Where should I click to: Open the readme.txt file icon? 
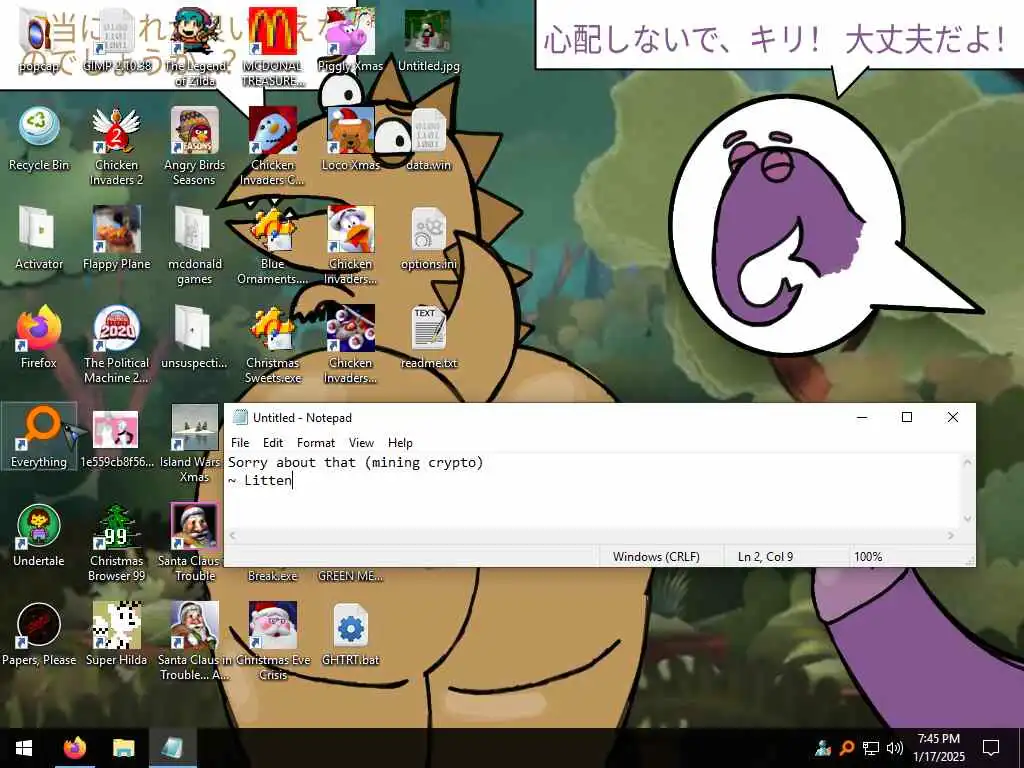pyautogui.click(x=428, y=337)
